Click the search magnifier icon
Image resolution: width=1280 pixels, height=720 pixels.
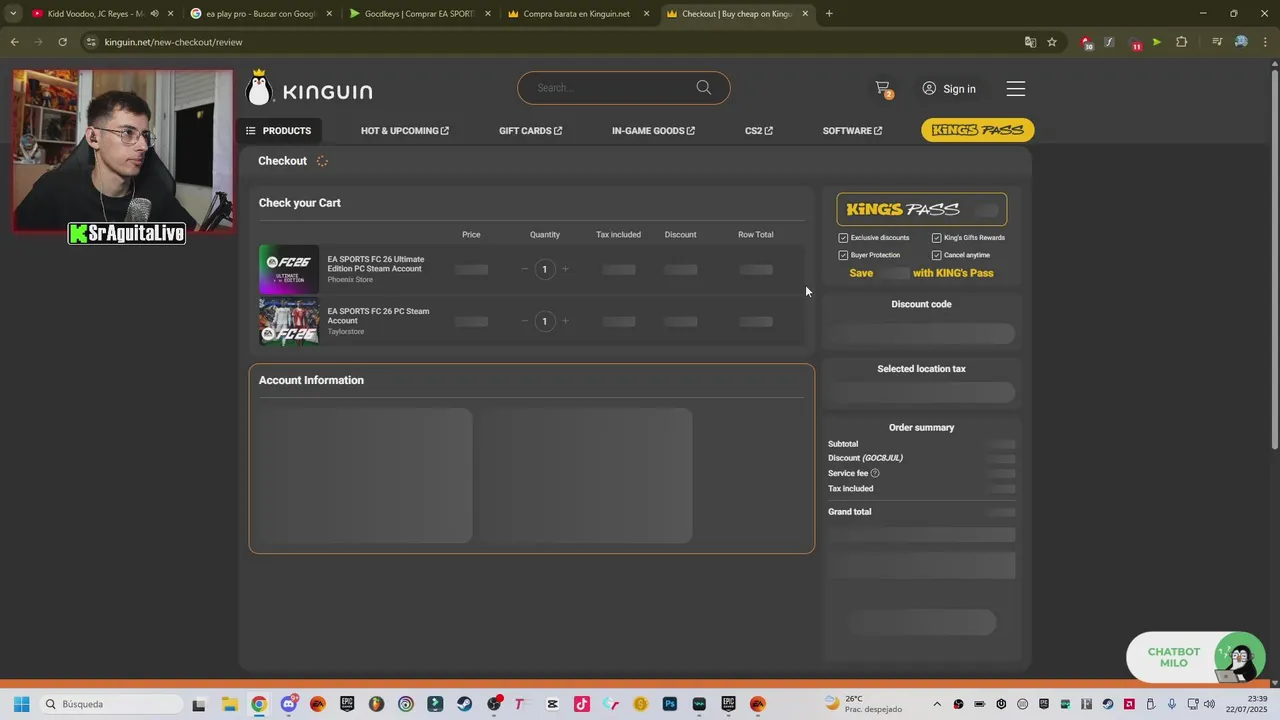[x=704, y=87]
